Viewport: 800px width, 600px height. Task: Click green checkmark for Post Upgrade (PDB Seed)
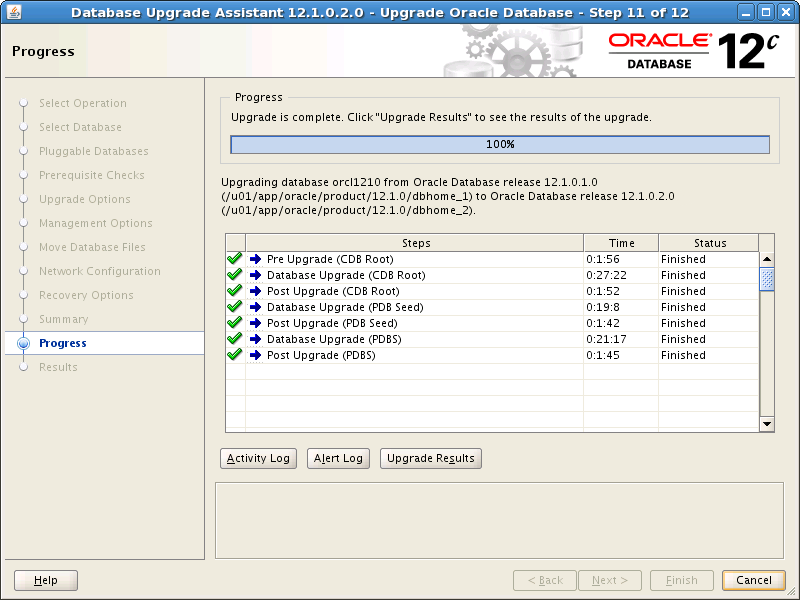coord(235,322)
